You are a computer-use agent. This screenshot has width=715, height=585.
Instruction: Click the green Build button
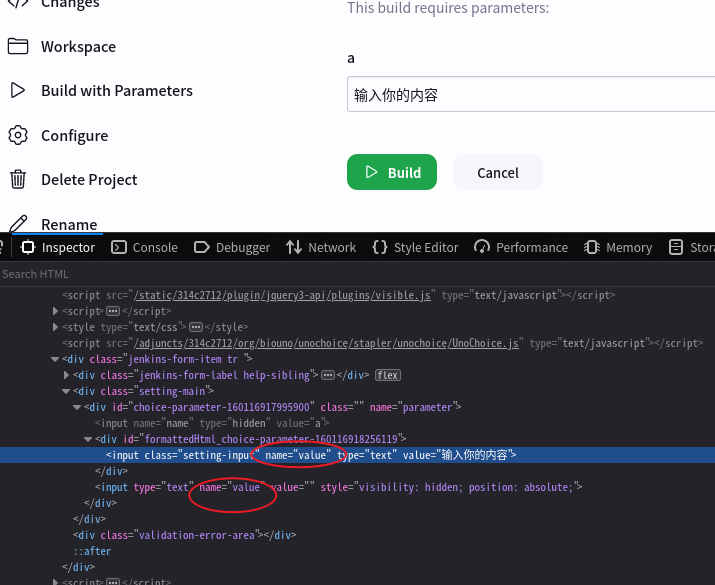[x=392, y=172]
